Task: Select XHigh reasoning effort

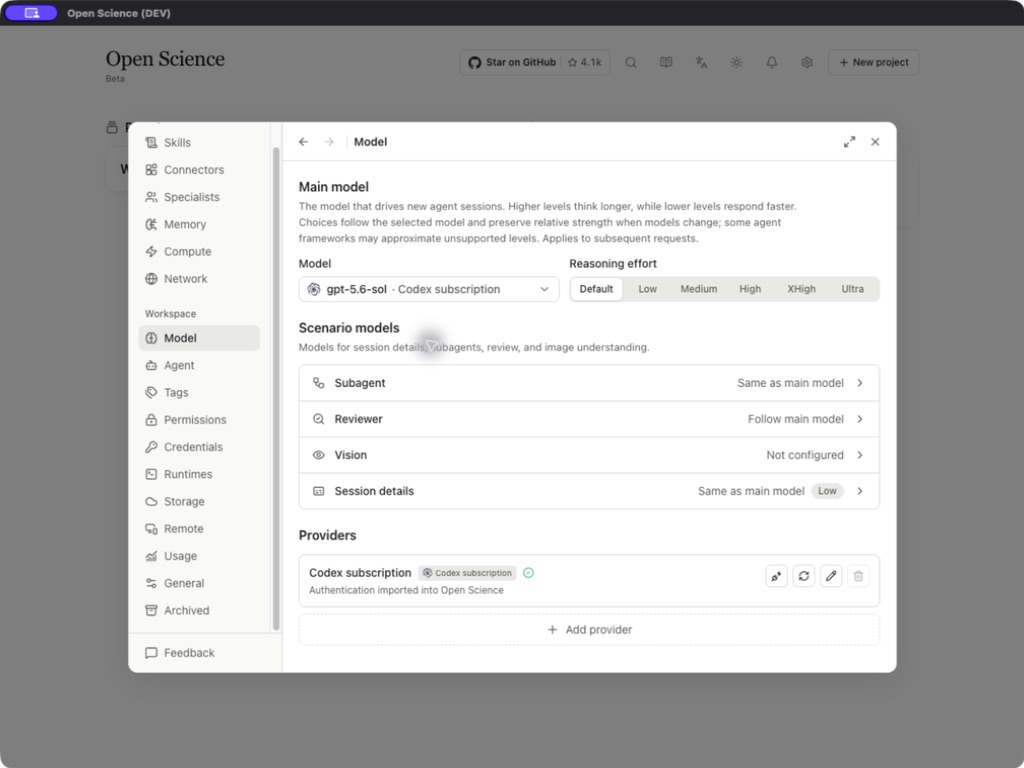Action: click(801, 289)
